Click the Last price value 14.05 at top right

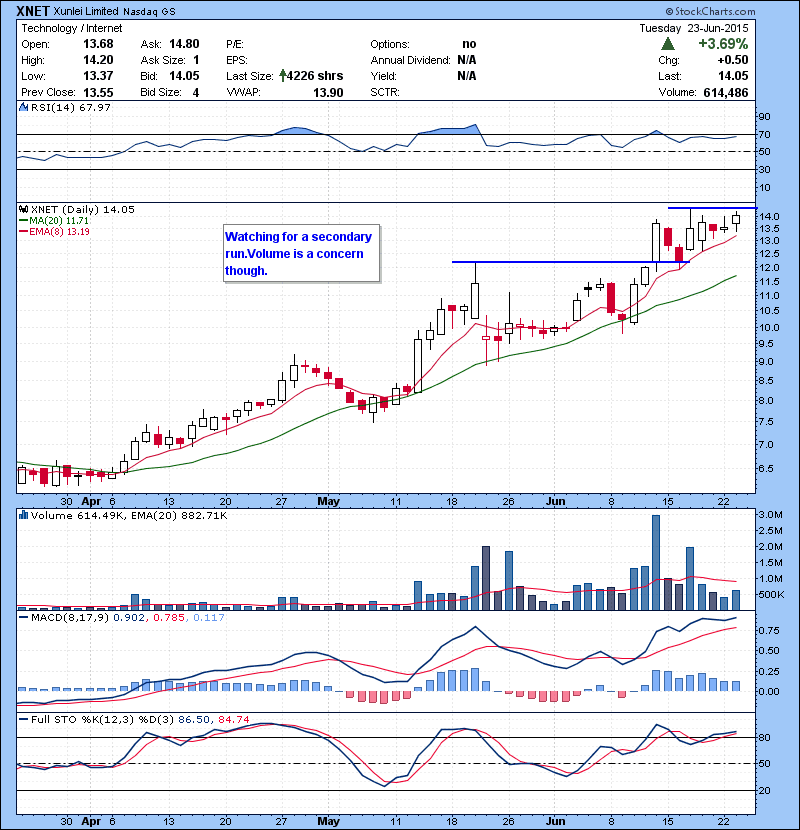[x=733, y=76]
